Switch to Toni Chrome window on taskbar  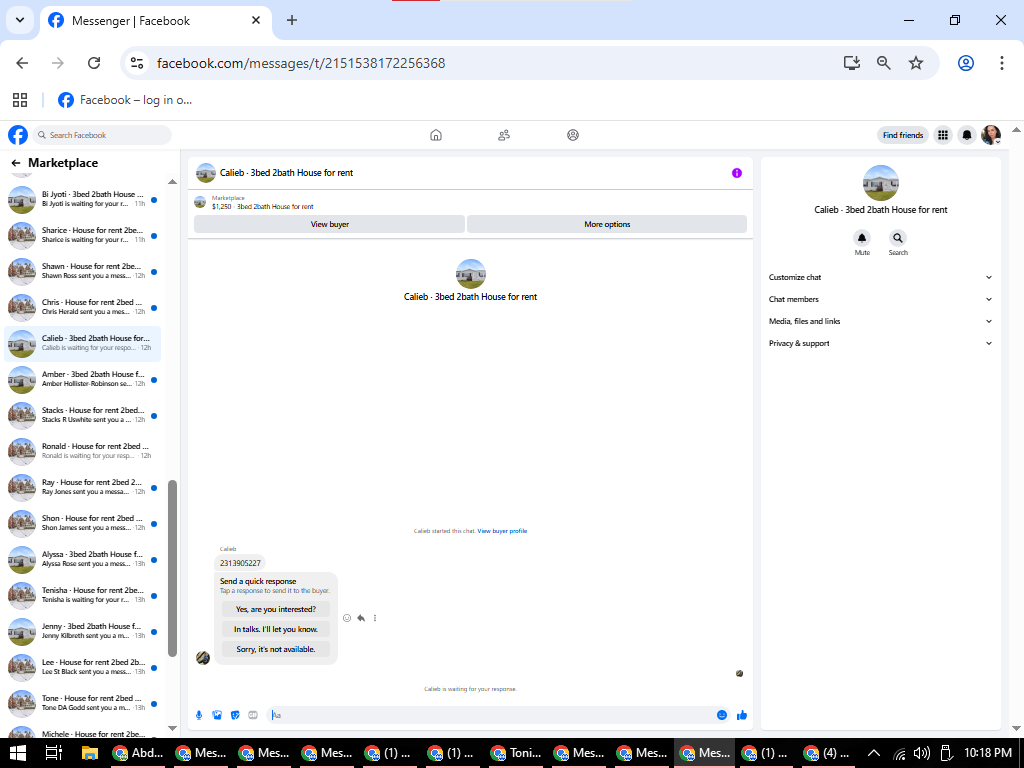pyautogui.click(x=518, y=753)
